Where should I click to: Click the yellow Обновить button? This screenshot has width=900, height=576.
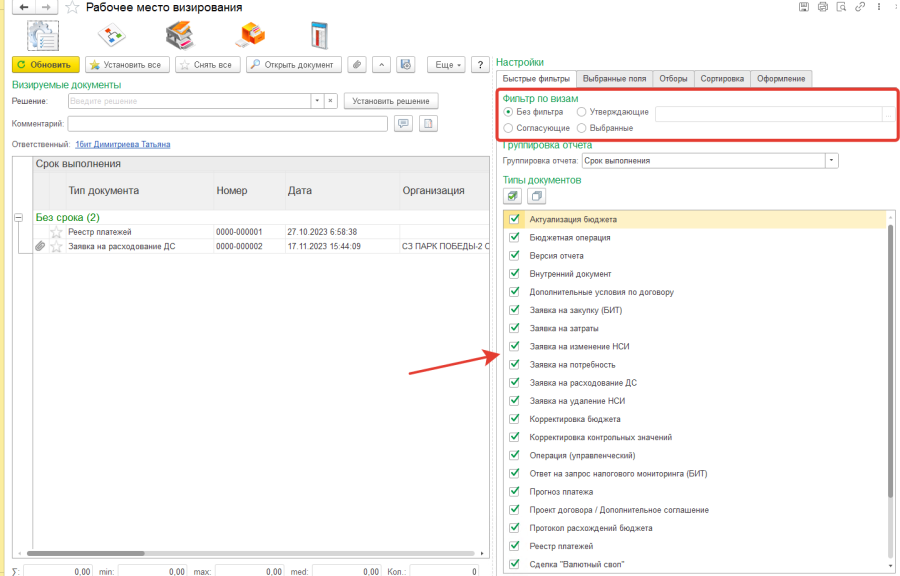(46, 65)
